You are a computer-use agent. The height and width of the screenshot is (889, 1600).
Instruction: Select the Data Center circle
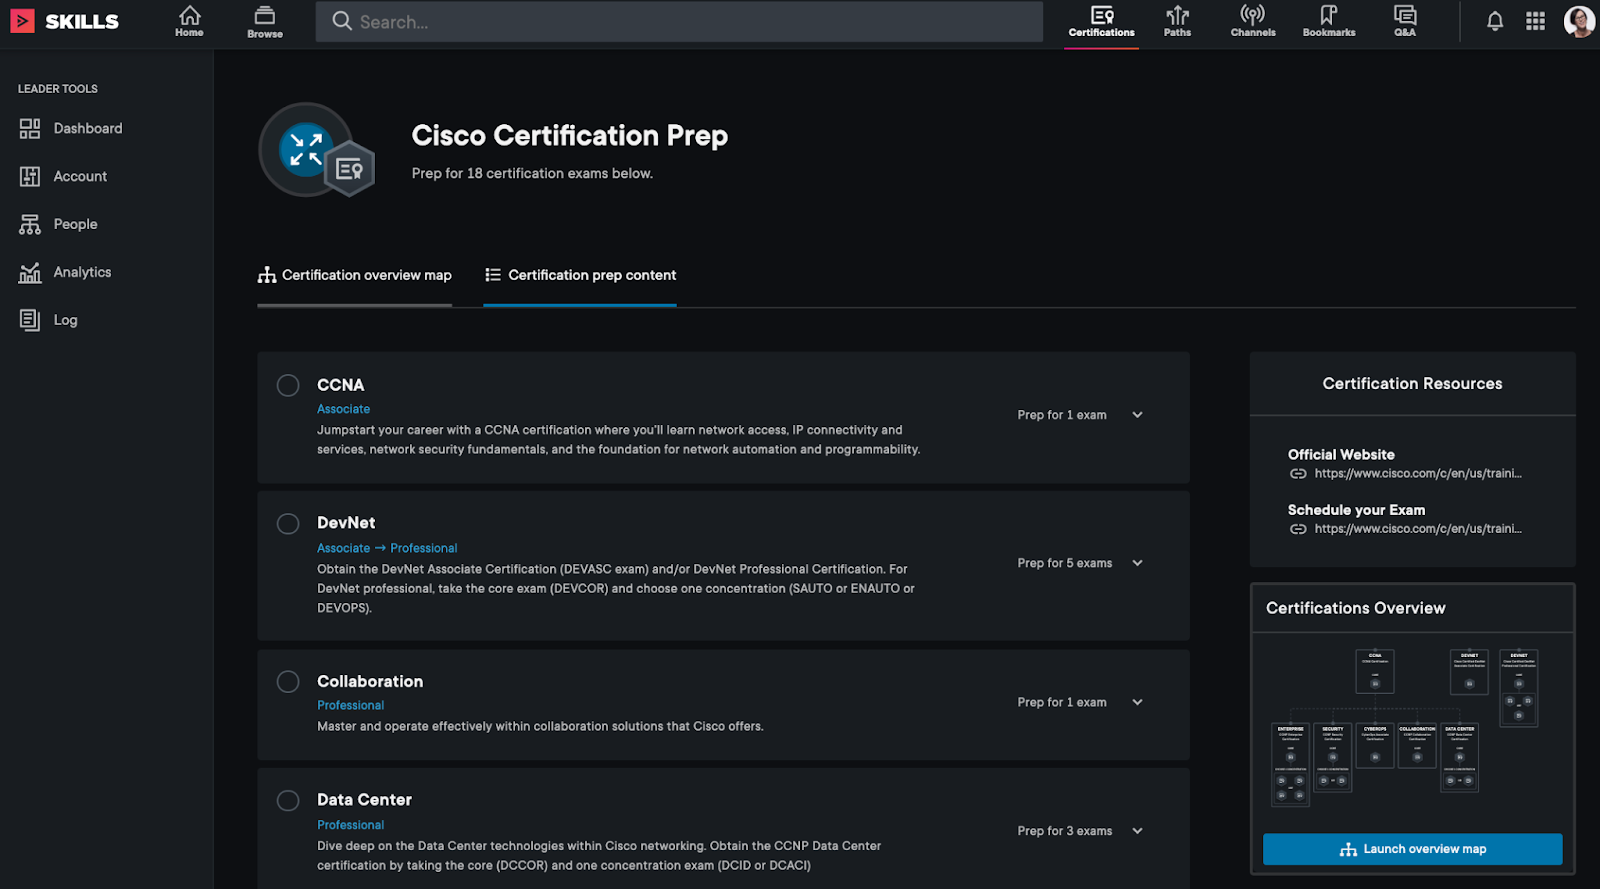click(x=288, y=800)
